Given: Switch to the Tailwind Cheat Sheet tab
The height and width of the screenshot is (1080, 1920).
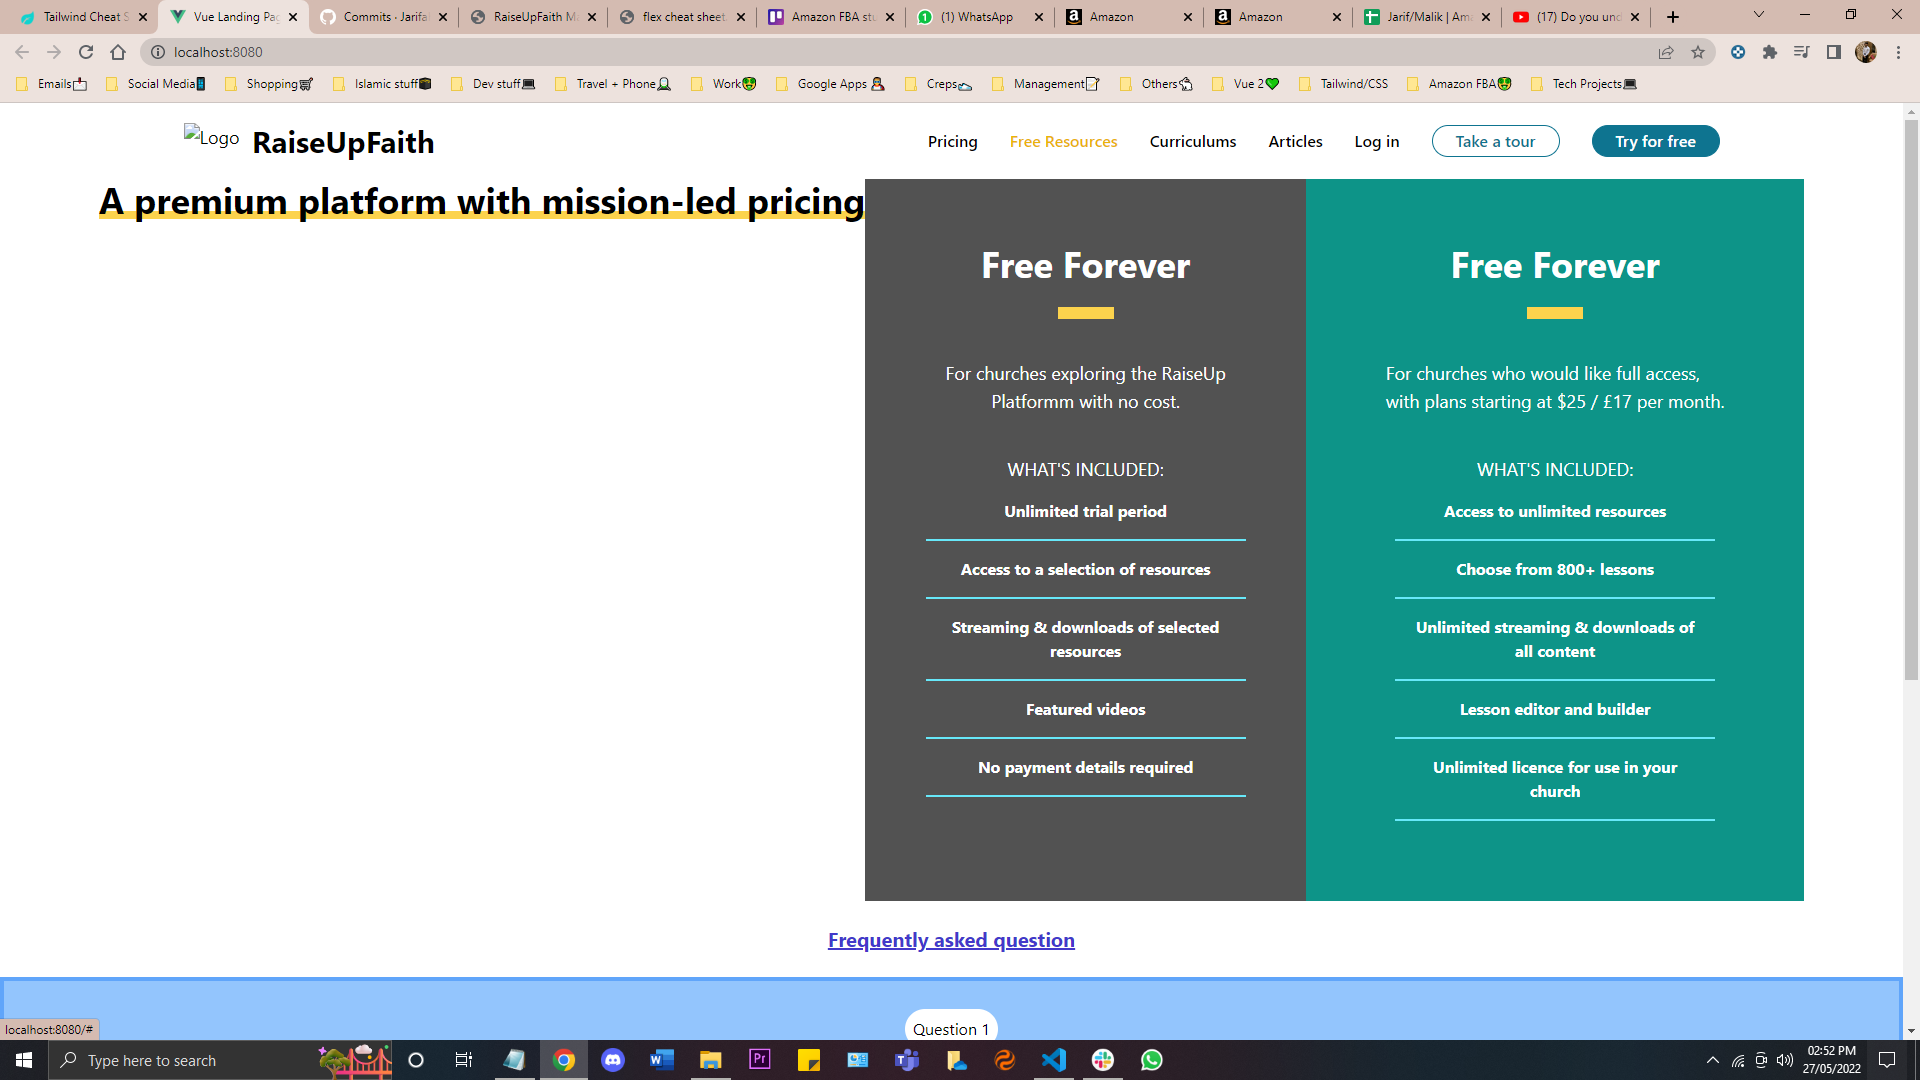Looking at the screenshot, I should 83,17.
